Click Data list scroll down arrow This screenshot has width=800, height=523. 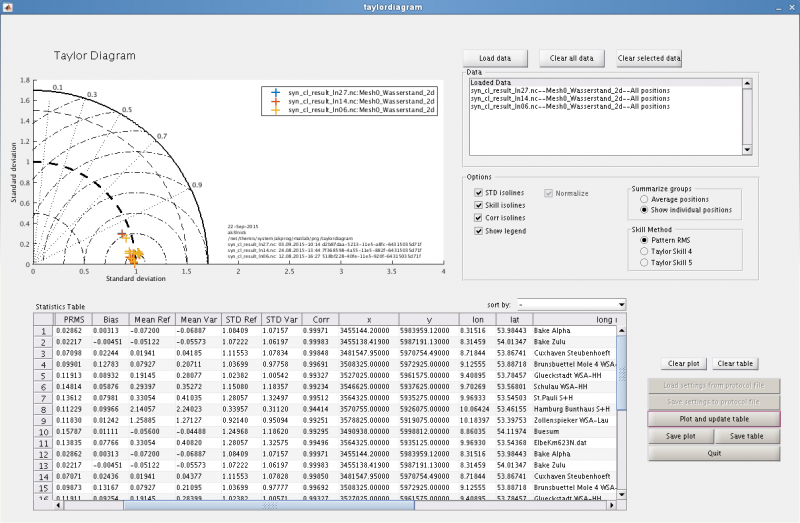tap(747, 150)
